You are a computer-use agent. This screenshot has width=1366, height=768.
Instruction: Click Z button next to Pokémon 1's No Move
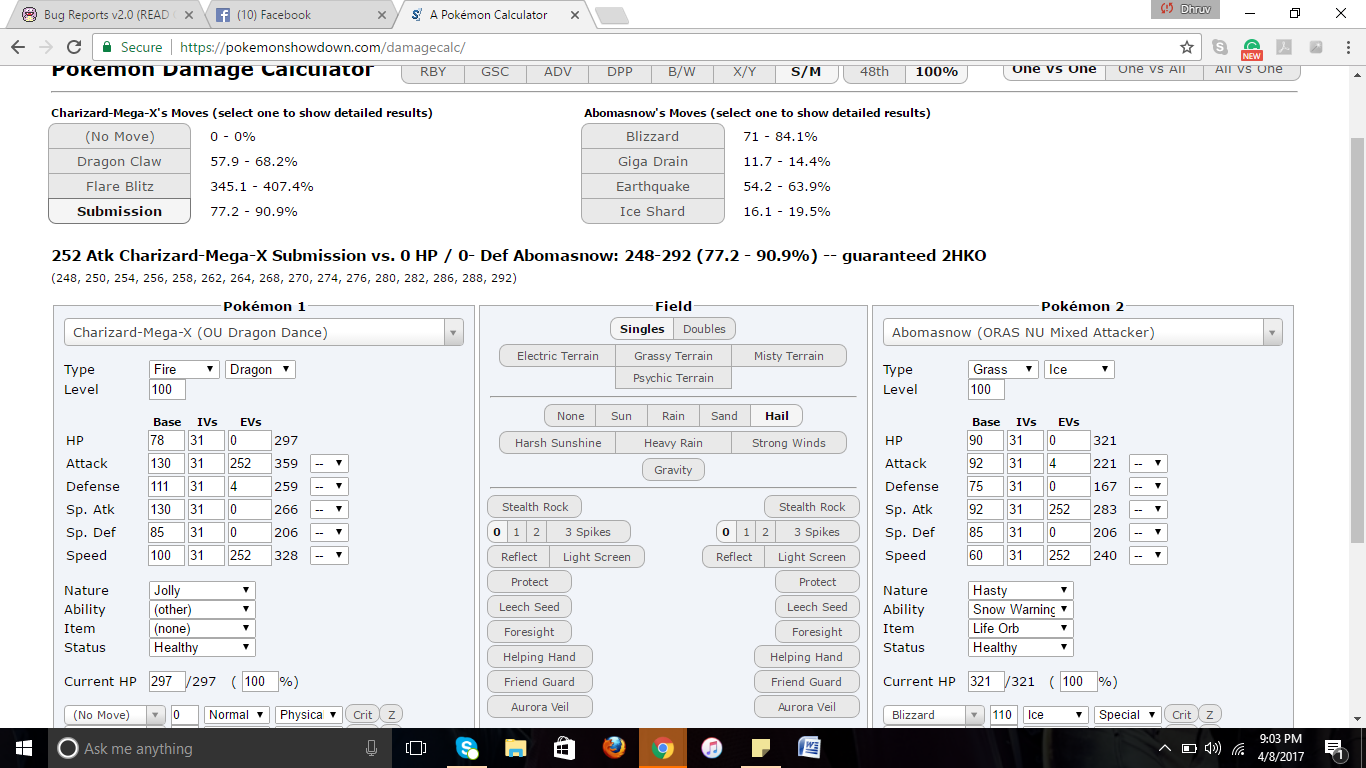[391, 715]
